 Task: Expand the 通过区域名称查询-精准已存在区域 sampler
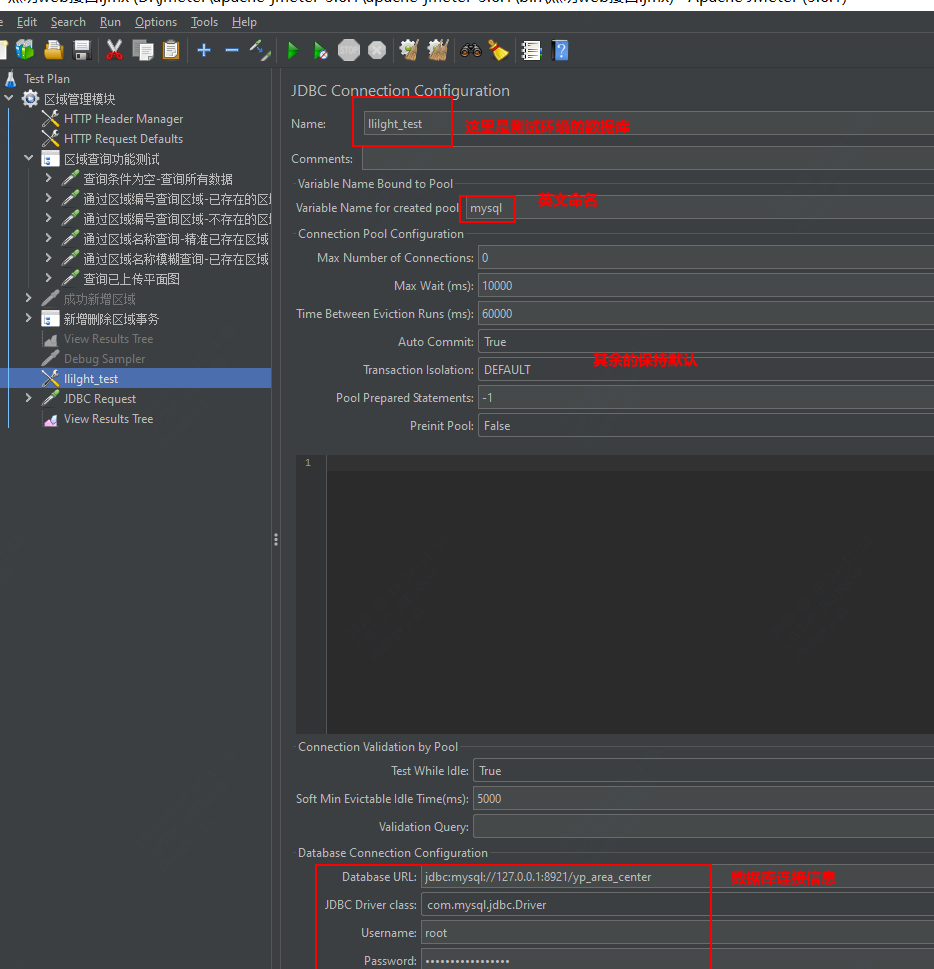point(48,238)
